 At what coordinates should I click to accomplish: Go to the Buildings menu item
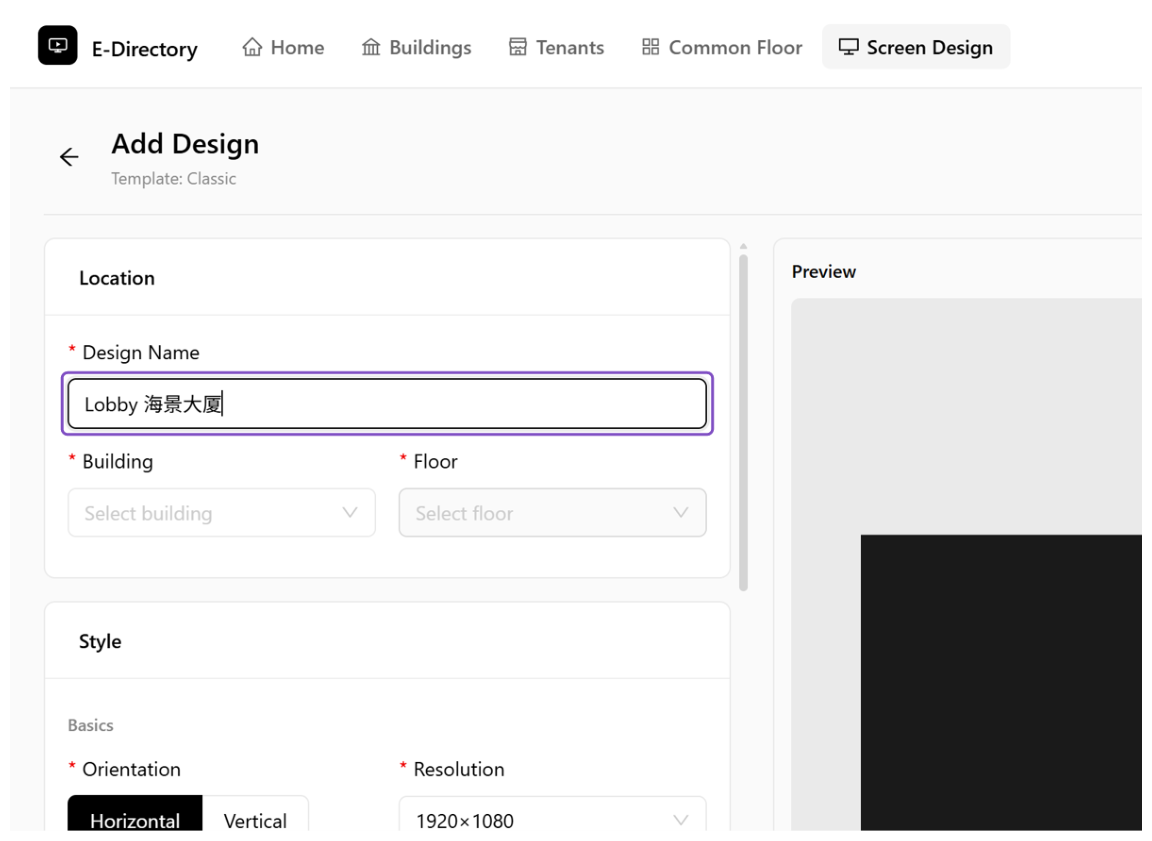(x=417, y=47)
